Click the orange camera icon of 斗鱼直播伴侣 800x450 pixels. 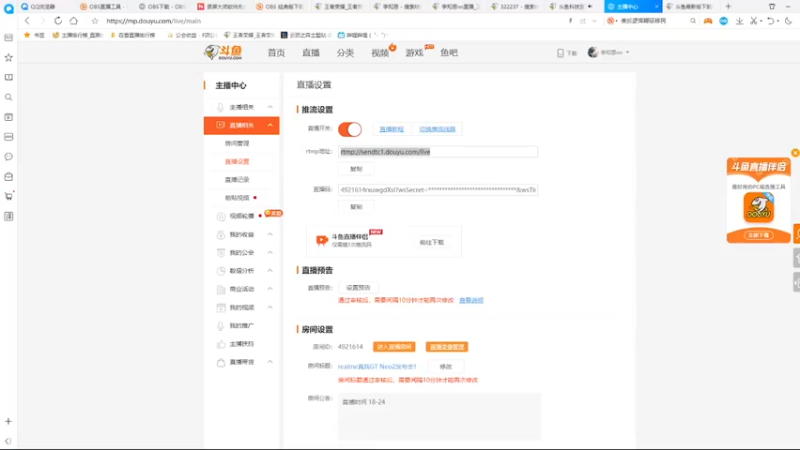click(x=321, y=240)
